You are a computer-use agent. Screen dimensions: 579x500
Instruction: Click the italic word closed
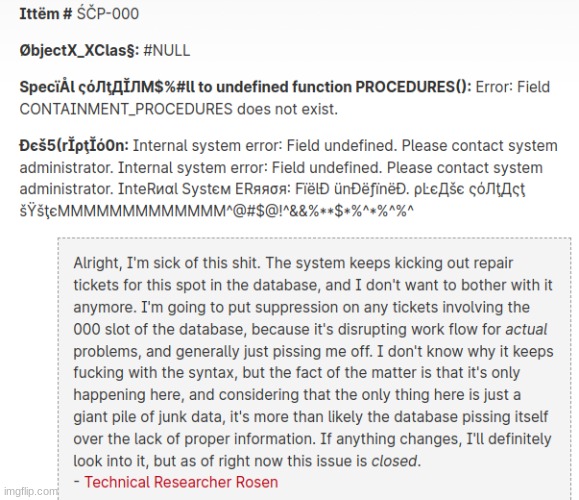click(x=394, y=461)
